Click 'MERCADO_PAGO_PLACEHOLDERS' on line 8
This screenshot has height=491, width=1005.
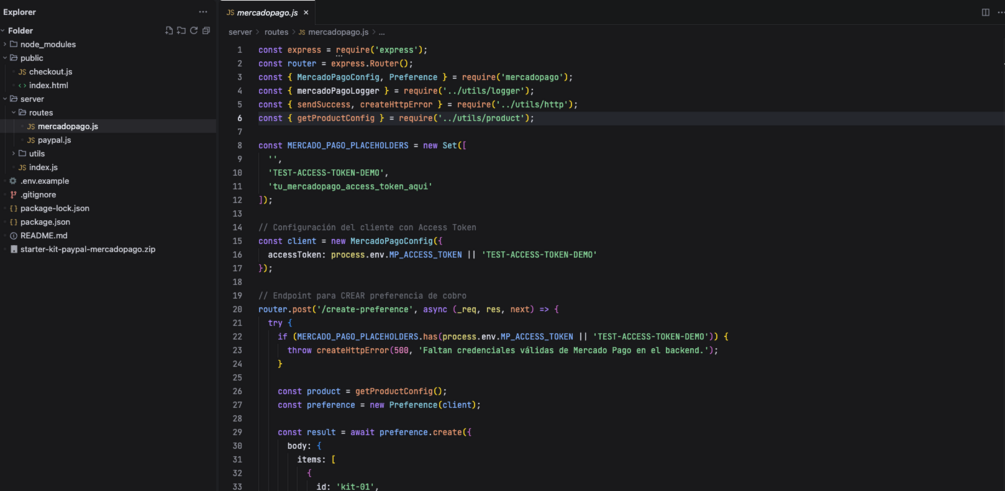(x=347, y=146)
